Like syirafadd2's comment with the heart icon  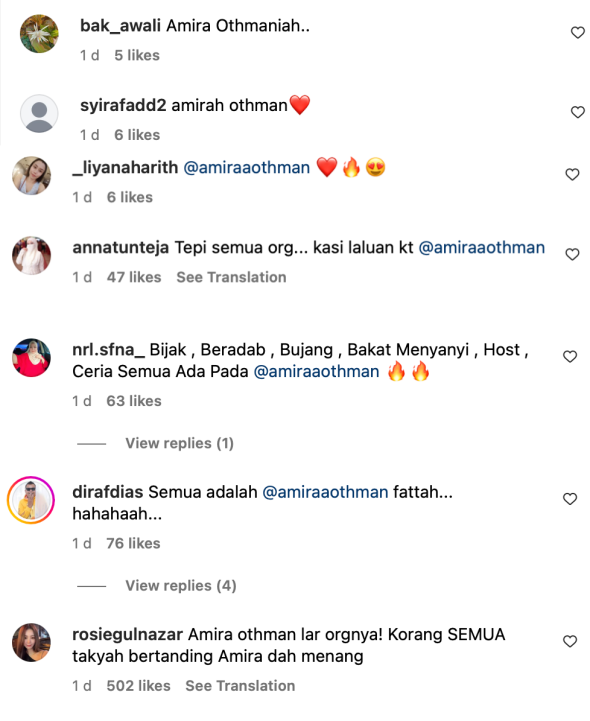point(578,112)
